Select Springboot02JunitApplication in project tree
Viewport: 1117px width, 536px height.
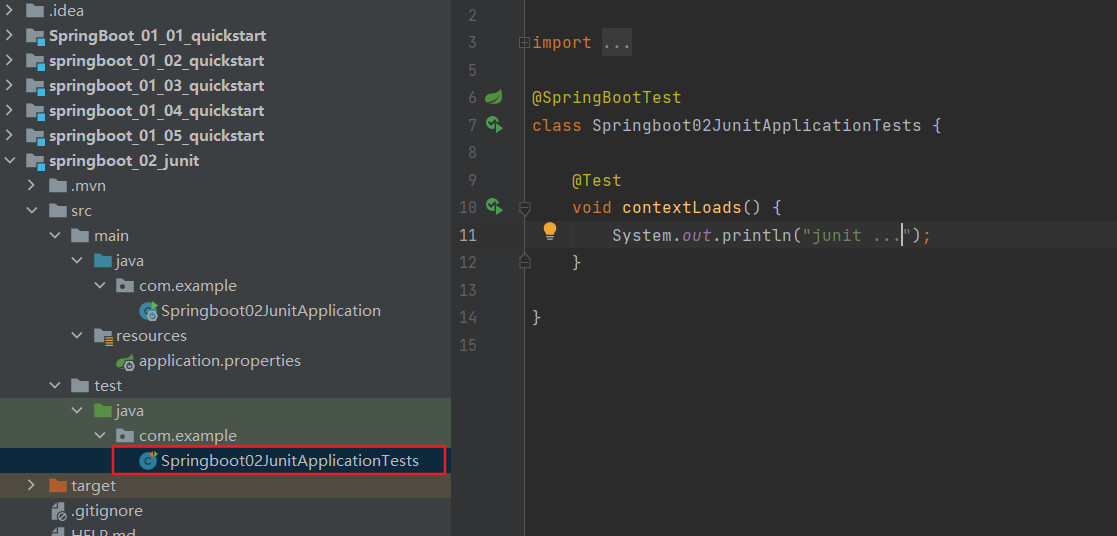point(271,311)
